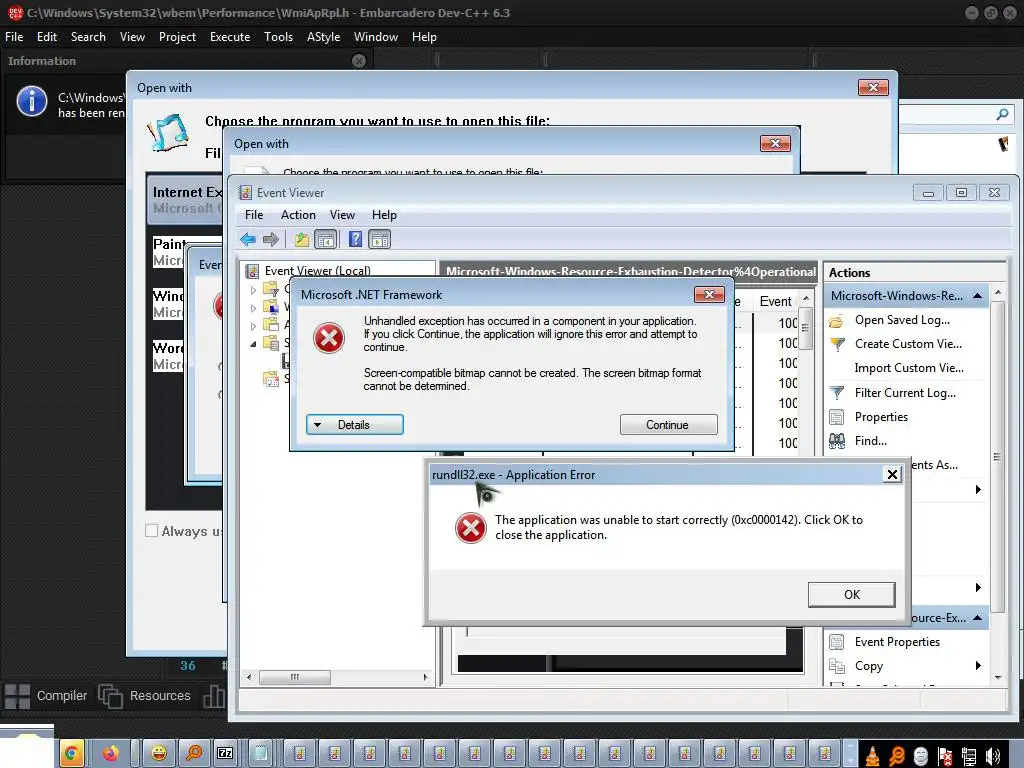Viewport: 1024px width, 768px height.
Task: Open Properties action in Actions pane
Action: (881, 417)
